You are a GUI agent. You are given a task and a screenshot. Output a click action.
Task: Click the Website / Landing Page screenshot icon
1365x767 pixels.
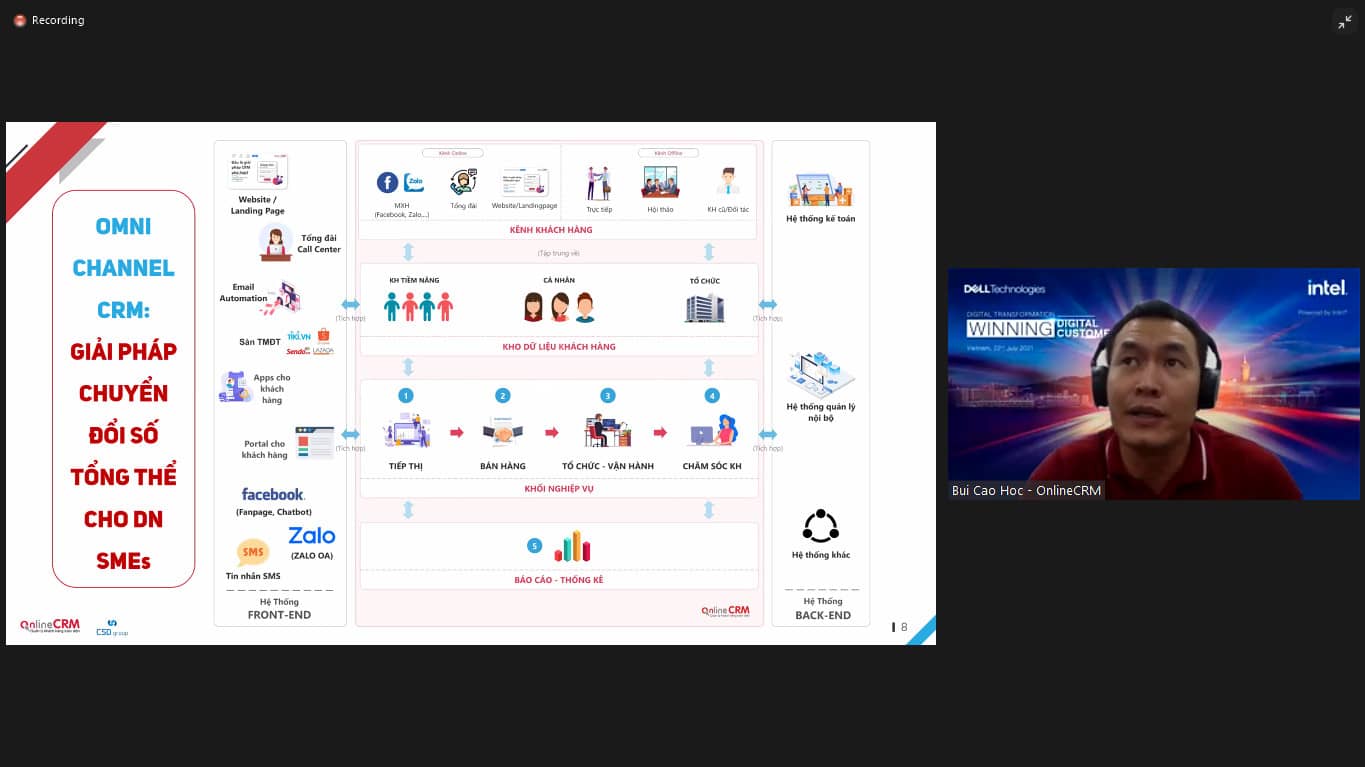pos(258,171)
